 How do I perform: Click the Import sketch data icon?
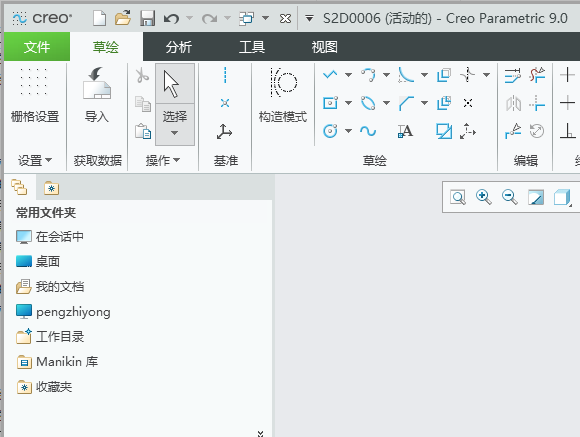tap(97, 95)
